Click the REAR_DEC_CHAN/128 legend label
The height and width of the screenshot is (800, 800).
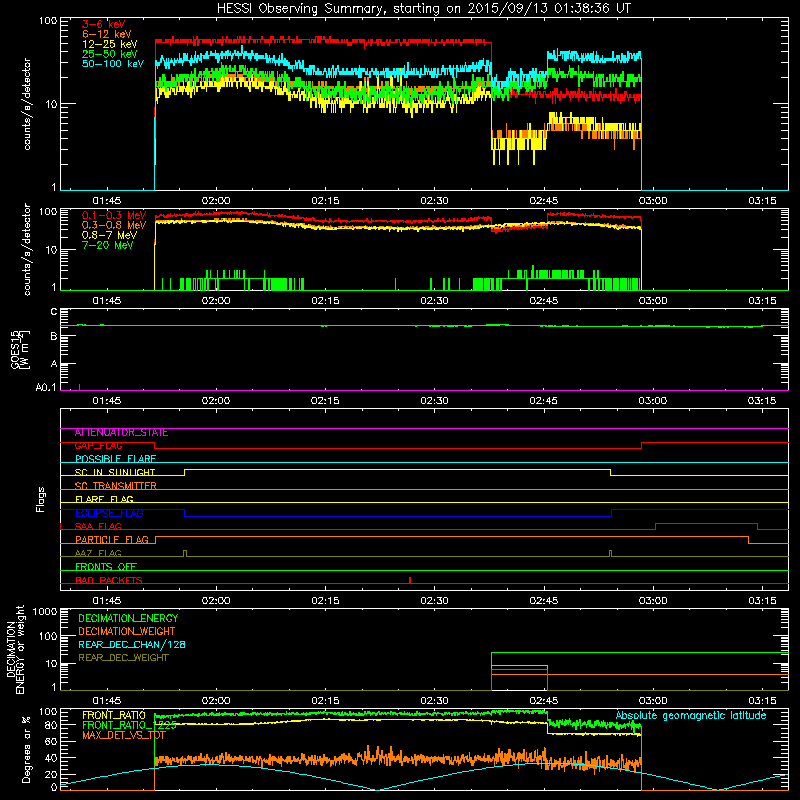132,645
